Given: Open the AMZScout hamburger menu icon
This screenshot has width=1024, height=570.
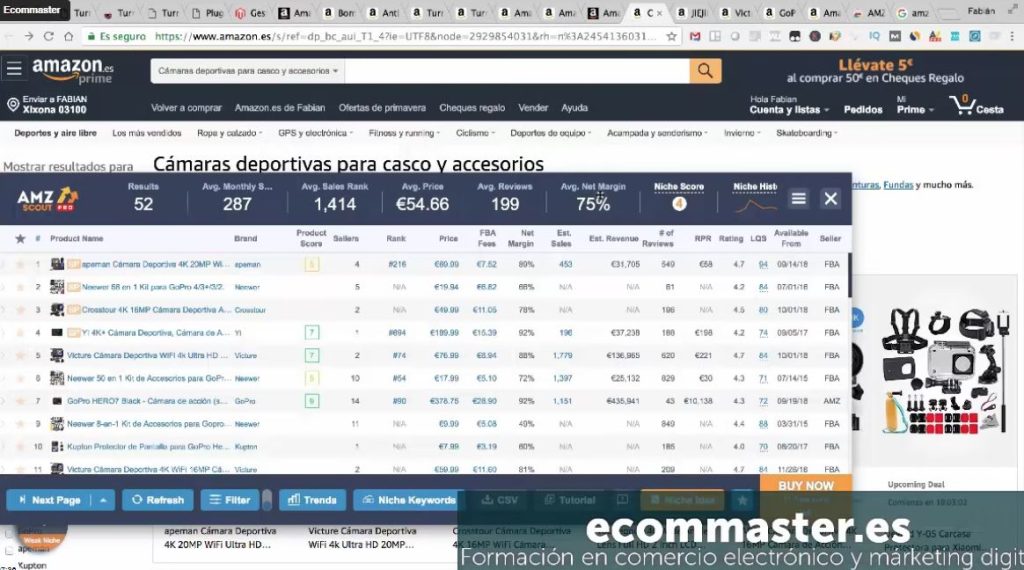Looking at the screenshot, I should point(798,199).
